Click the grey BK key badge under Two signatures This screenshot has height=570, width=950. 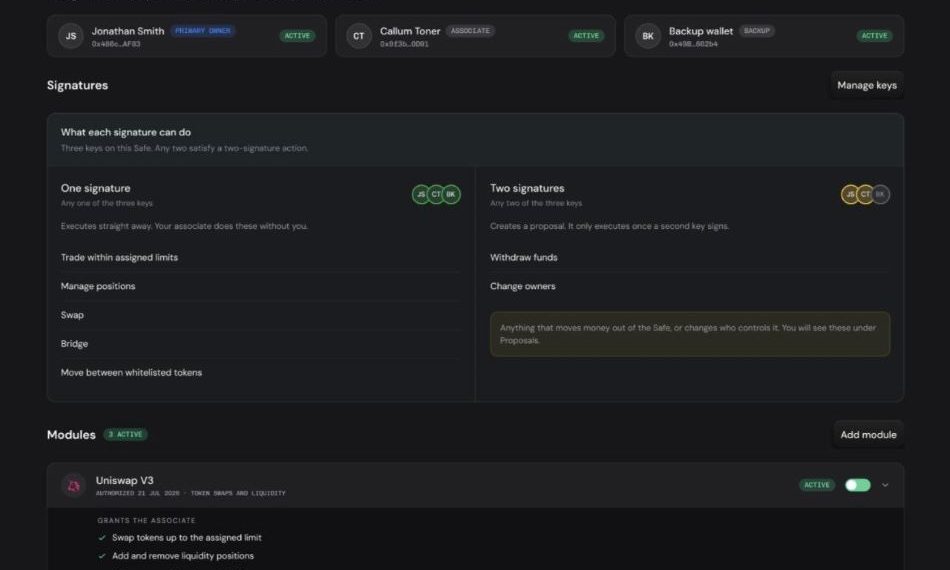point(880,194)
